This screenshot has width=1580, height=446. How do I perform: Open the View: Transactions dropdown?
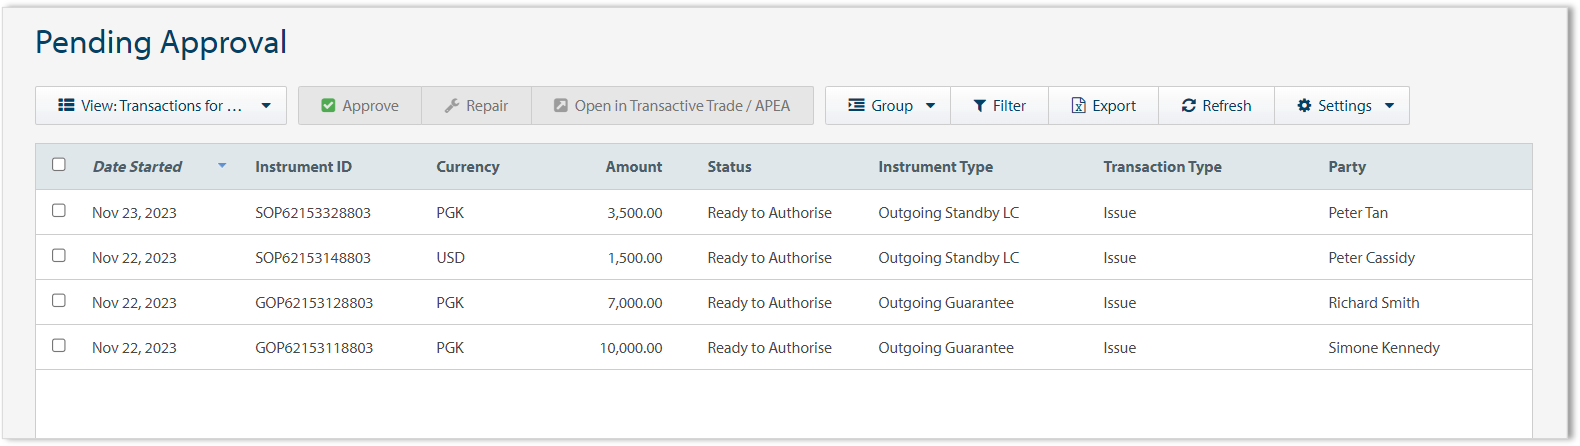tap(161, 106)
